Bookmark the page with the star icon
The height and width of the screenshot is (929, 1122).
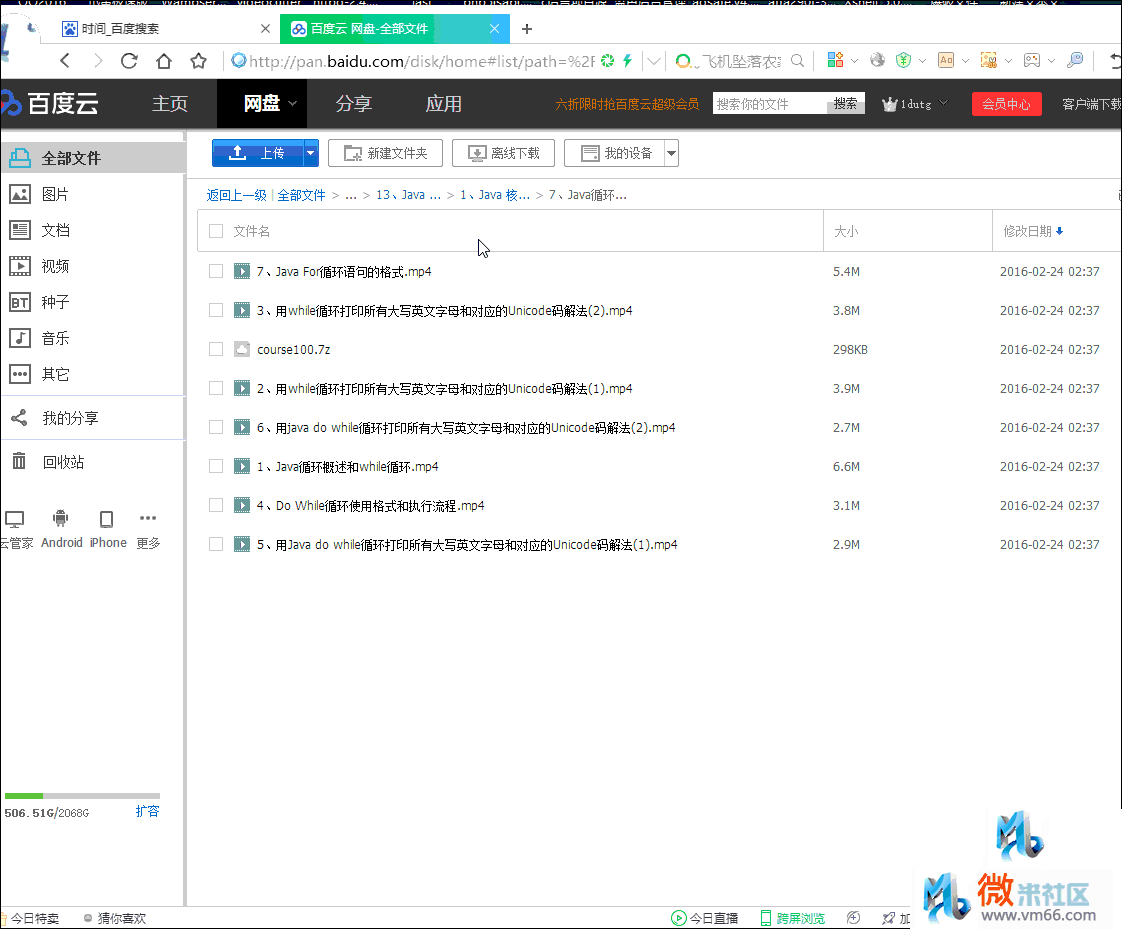tap(198, 61)
